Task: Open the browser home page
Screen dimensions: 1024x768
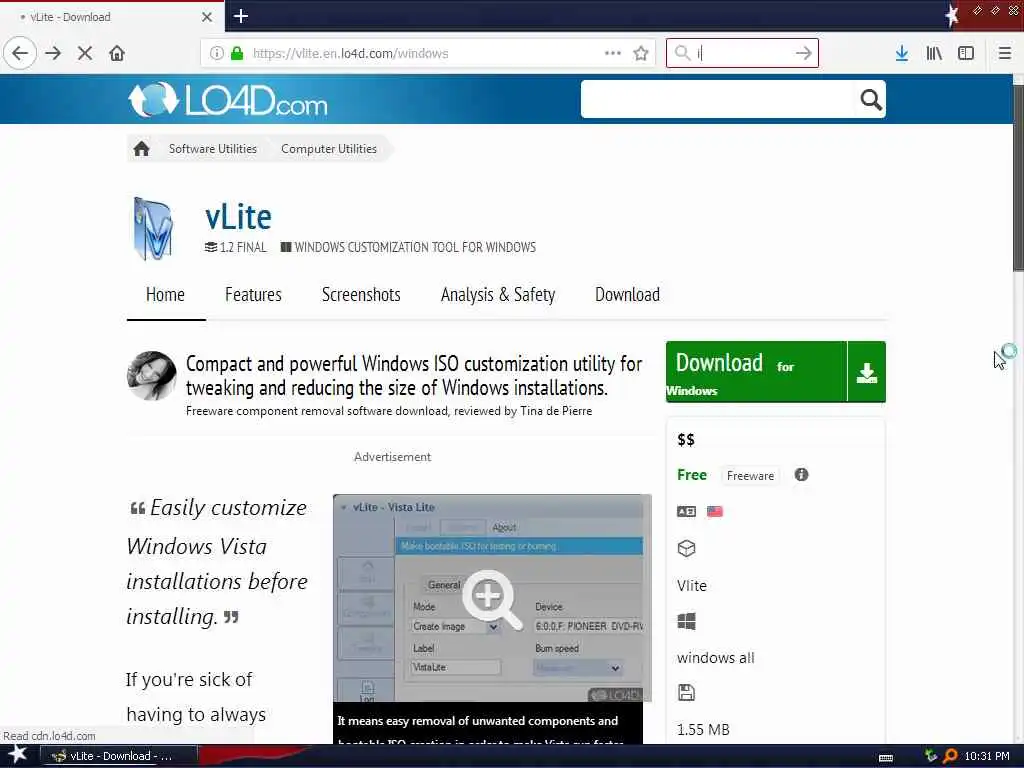Action: pos(117,53)
